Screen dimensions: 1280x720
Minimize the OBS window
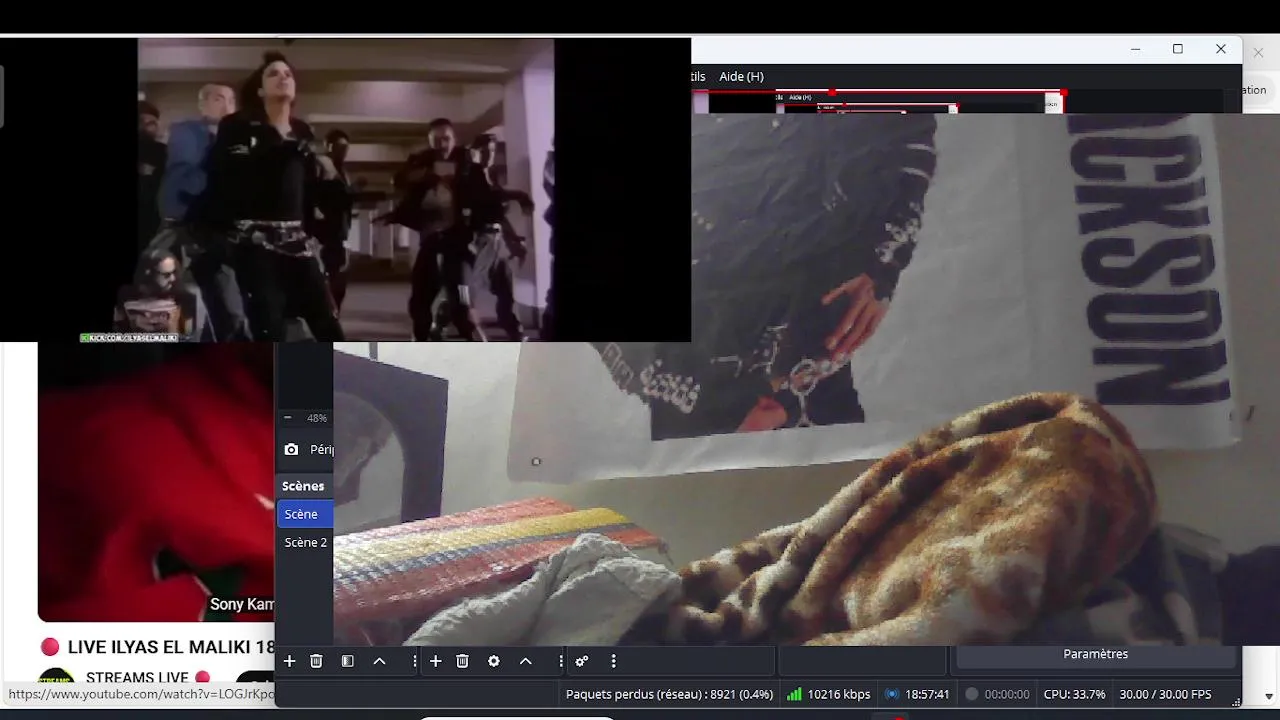(x=1135, y=49)
